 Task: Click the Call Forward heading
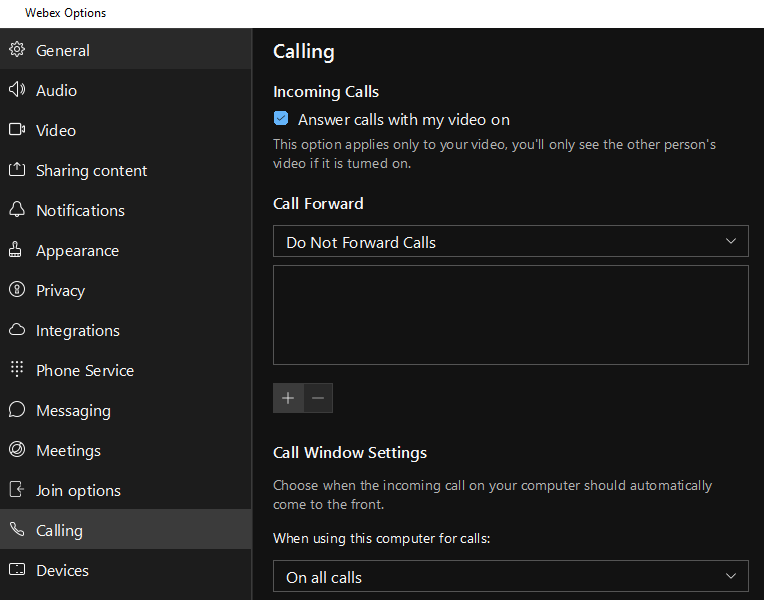(x=318, y=203)
